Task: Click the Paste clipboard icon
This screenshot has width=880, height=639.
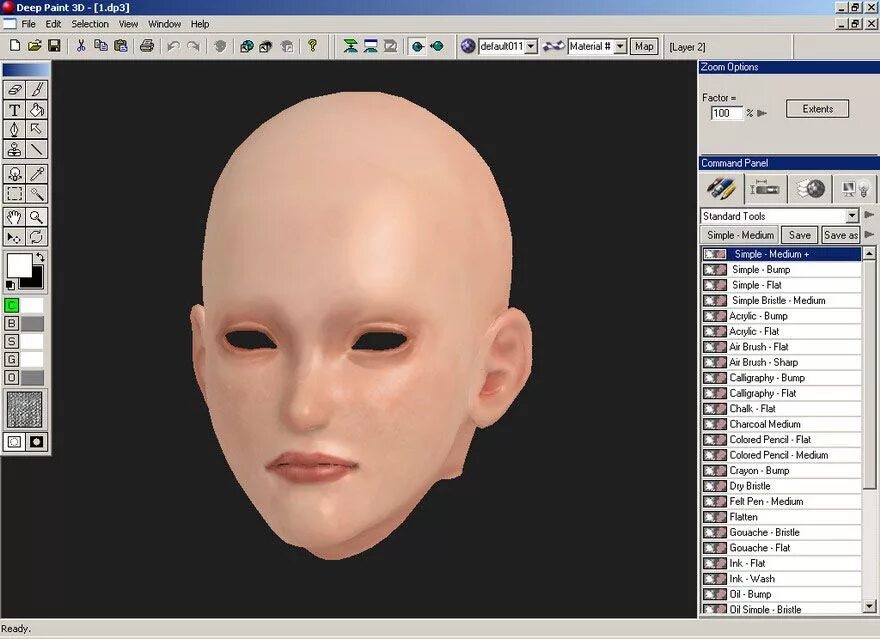Action: point(121,46)
